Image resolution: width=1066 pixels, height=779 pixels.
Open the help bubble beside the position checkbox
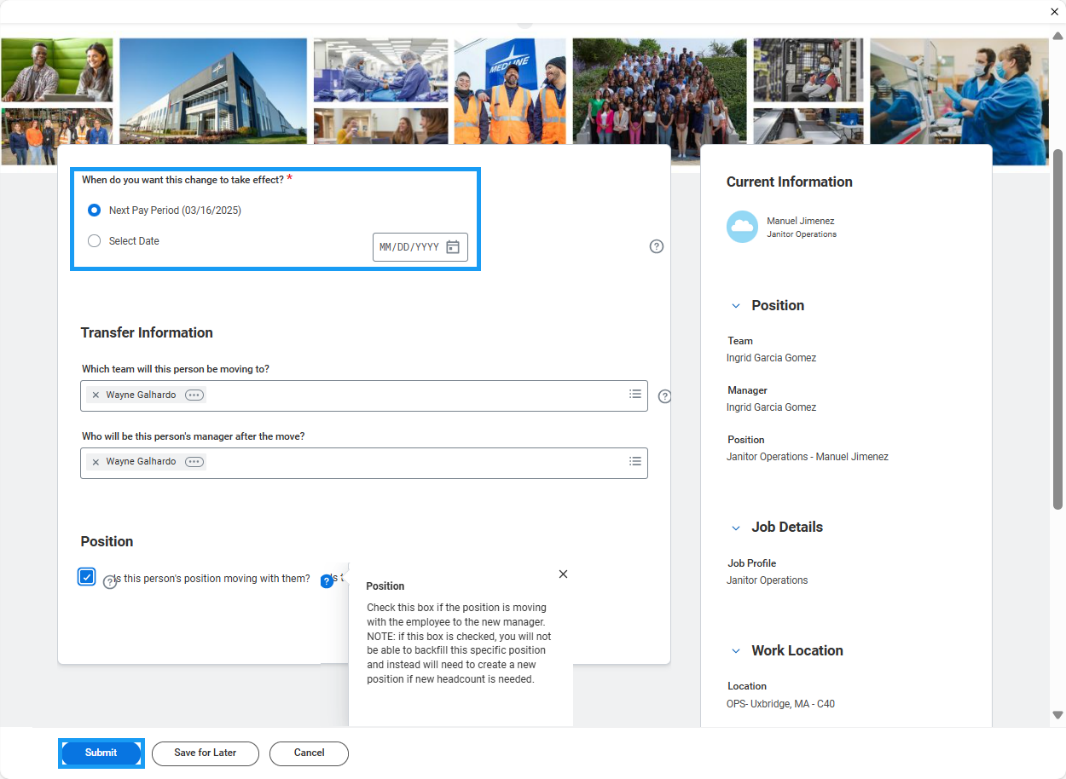(x=326, y=581)
